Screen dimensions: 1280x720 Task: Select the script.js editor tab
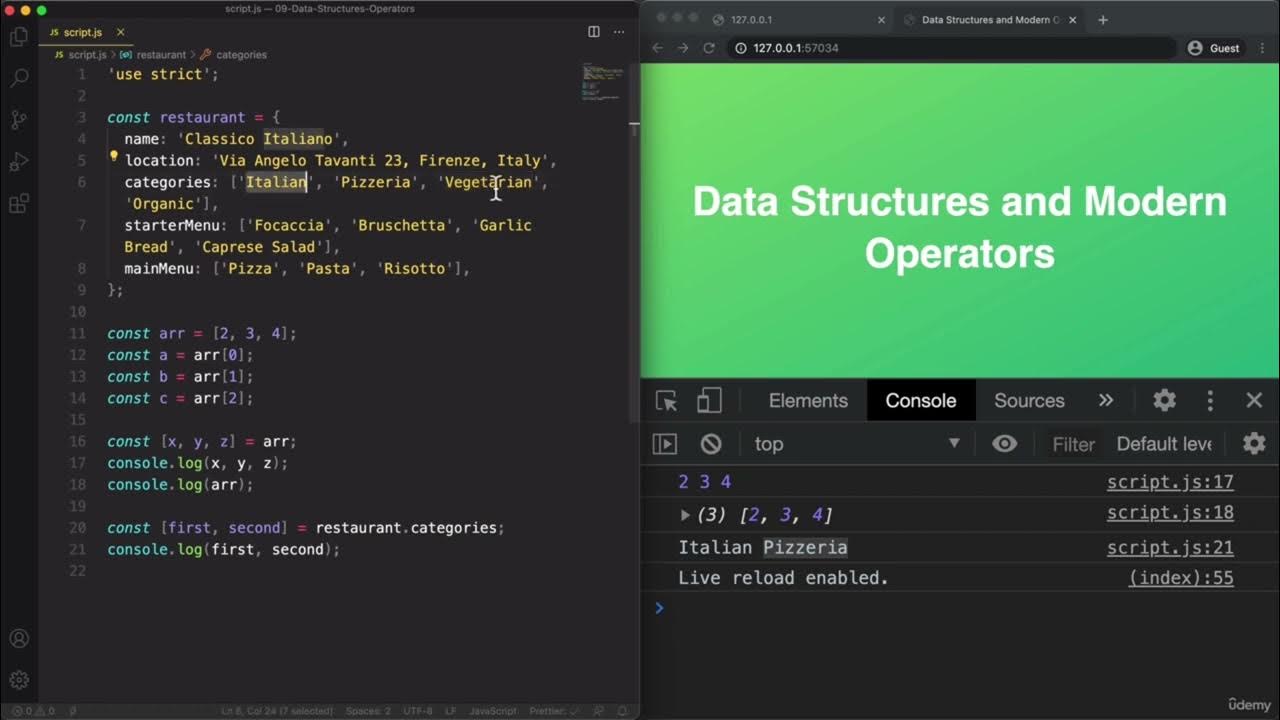click(85, 32)
